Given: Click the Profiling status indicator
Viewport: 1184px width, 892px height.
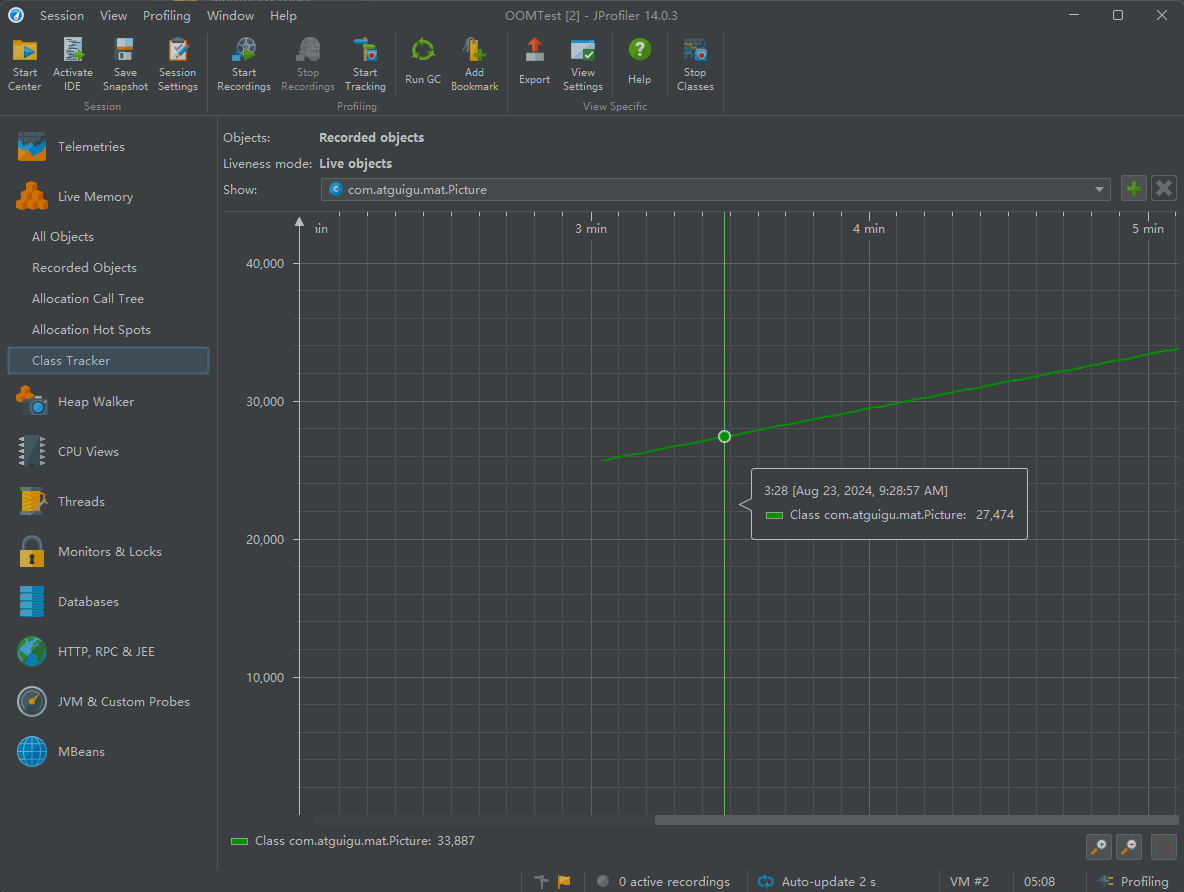Looking at the screenshot, I should pos(1133,881).
